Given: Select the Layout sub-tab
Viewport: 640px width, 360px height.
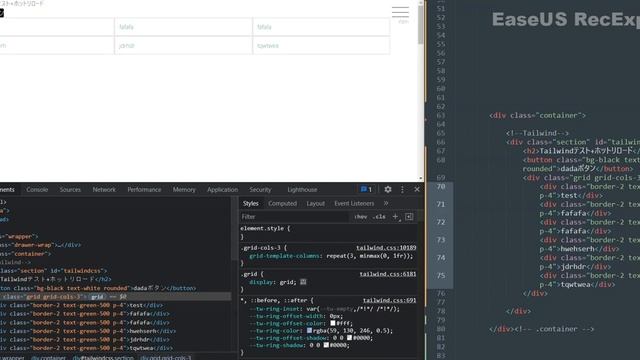Looking at the screenshot, I should pos(316,203).
